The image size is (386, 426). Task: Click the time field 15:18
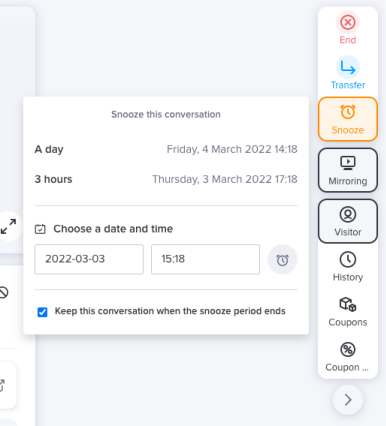(x=205, y=259)
